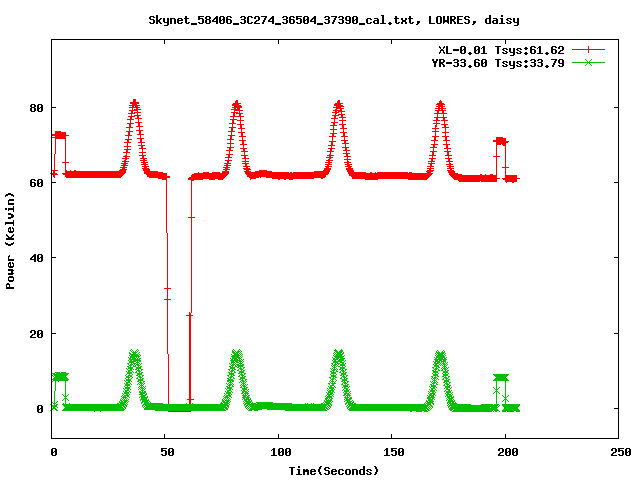This screenshot has height=480, width=640.
Task: Click the last green peak near 170 seconds
Action: tap(440, 354)
